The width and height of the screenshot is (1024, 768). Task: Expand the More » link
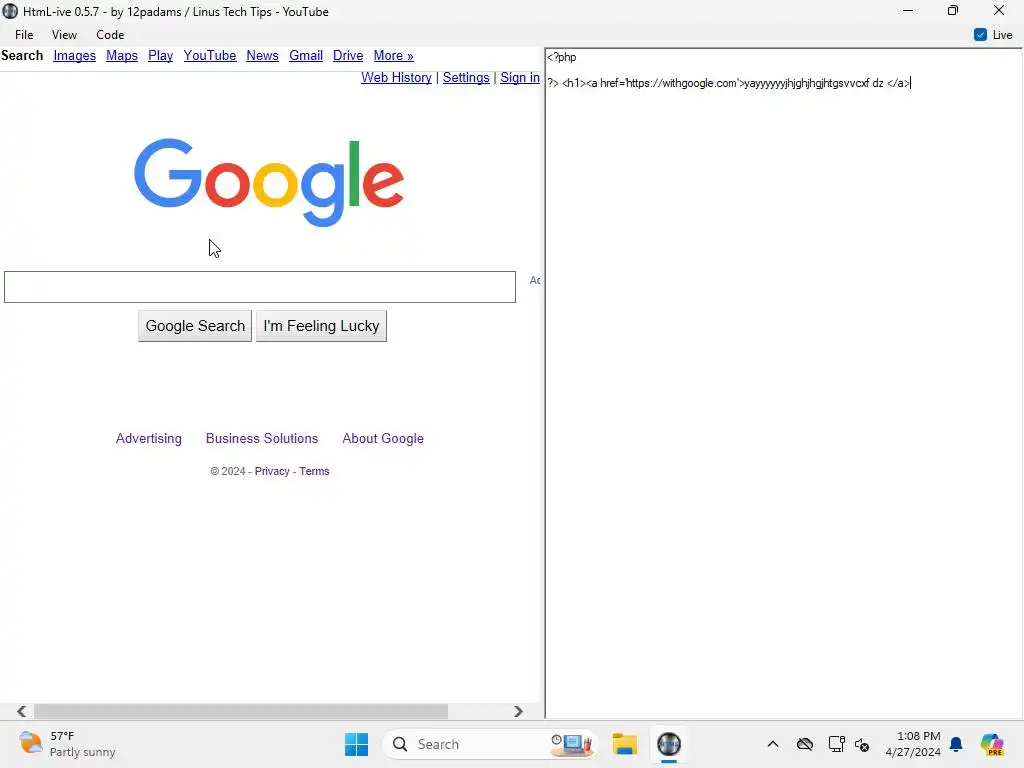click(x=393, y=56)
